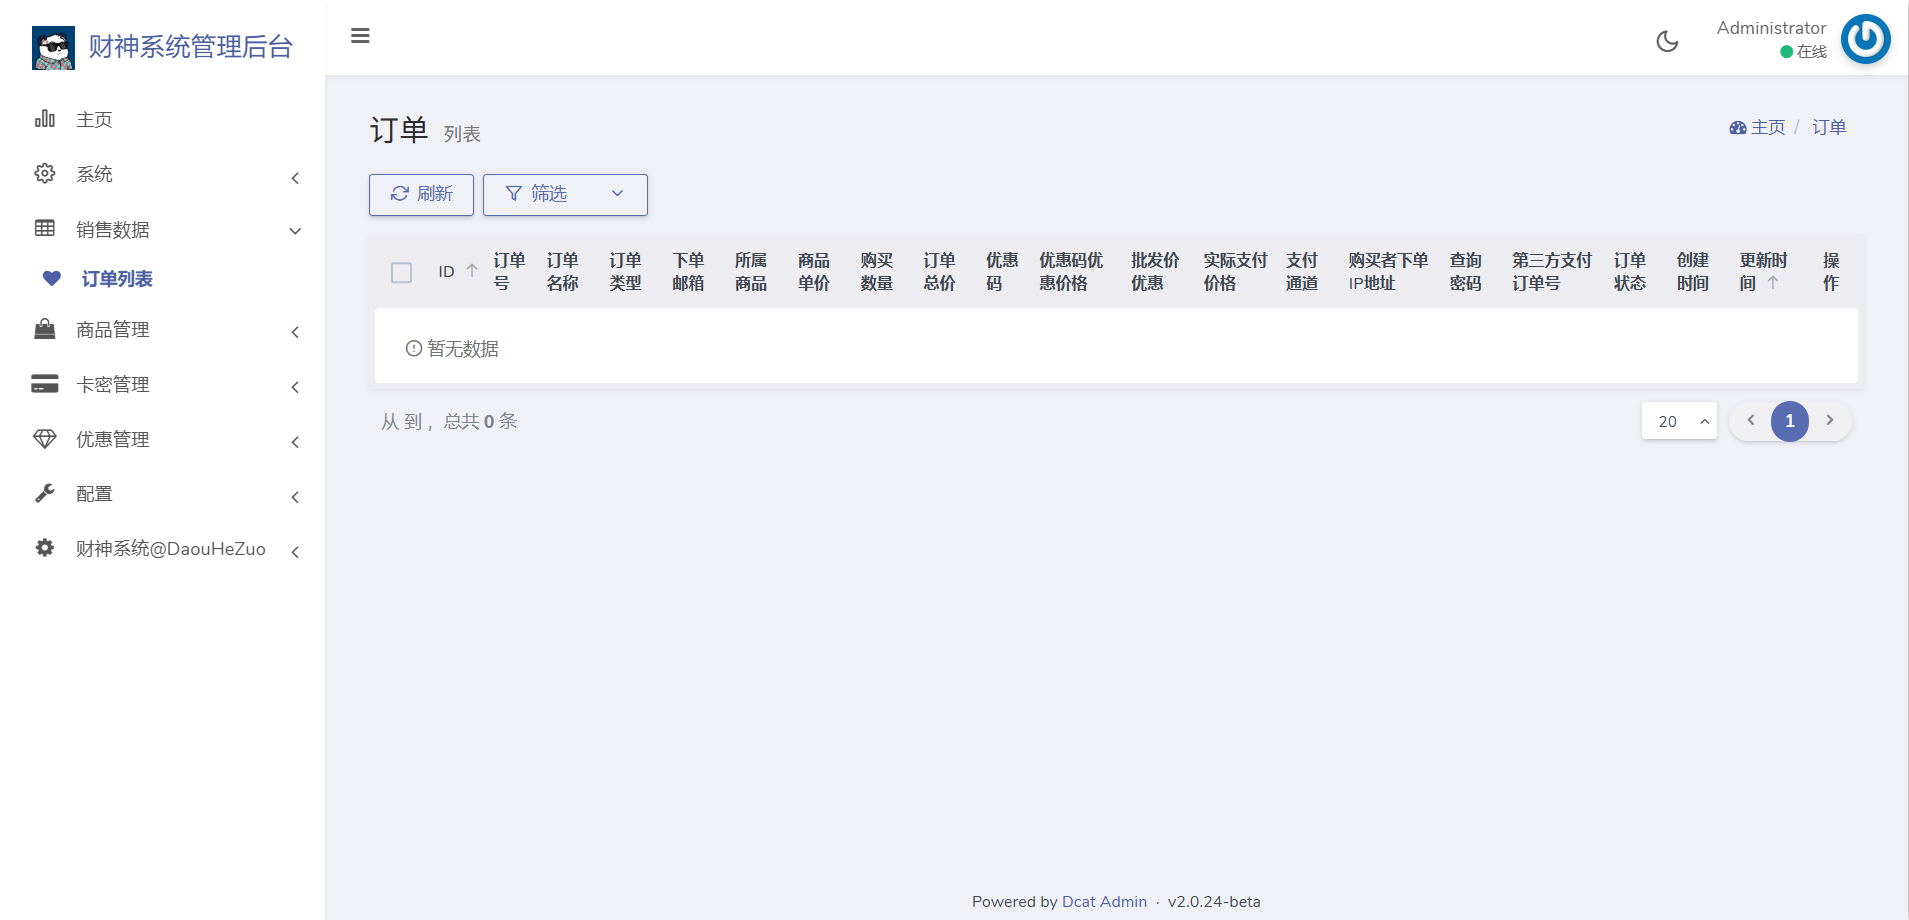Click the shopping bag icon for 商品管理

click(45, 329)
